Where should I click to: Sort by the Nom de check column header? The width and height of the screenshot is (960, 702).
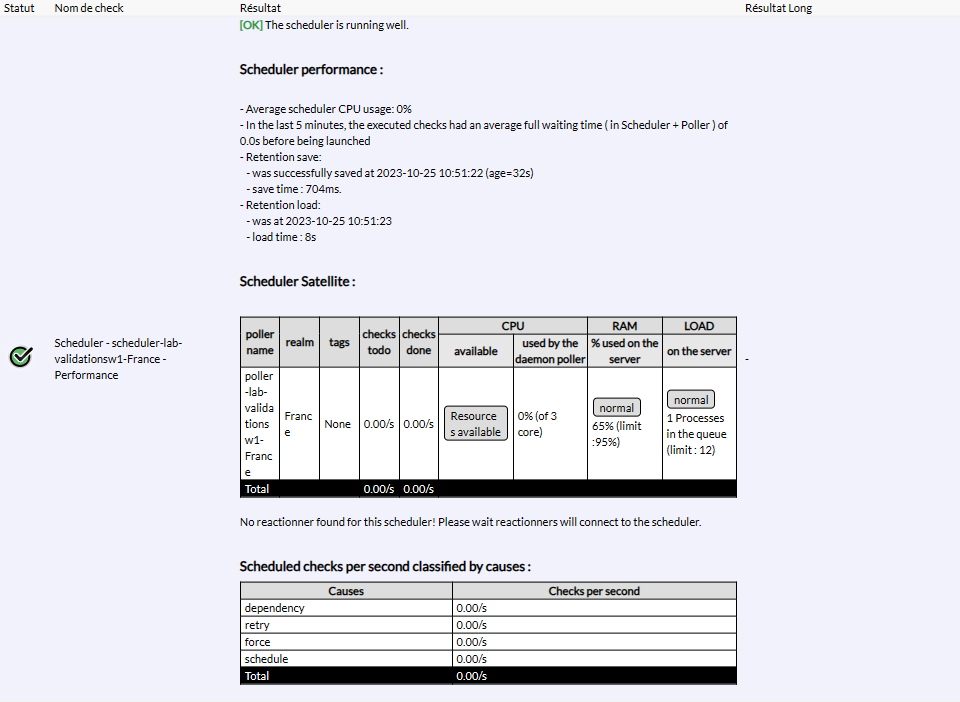[89, 8]
